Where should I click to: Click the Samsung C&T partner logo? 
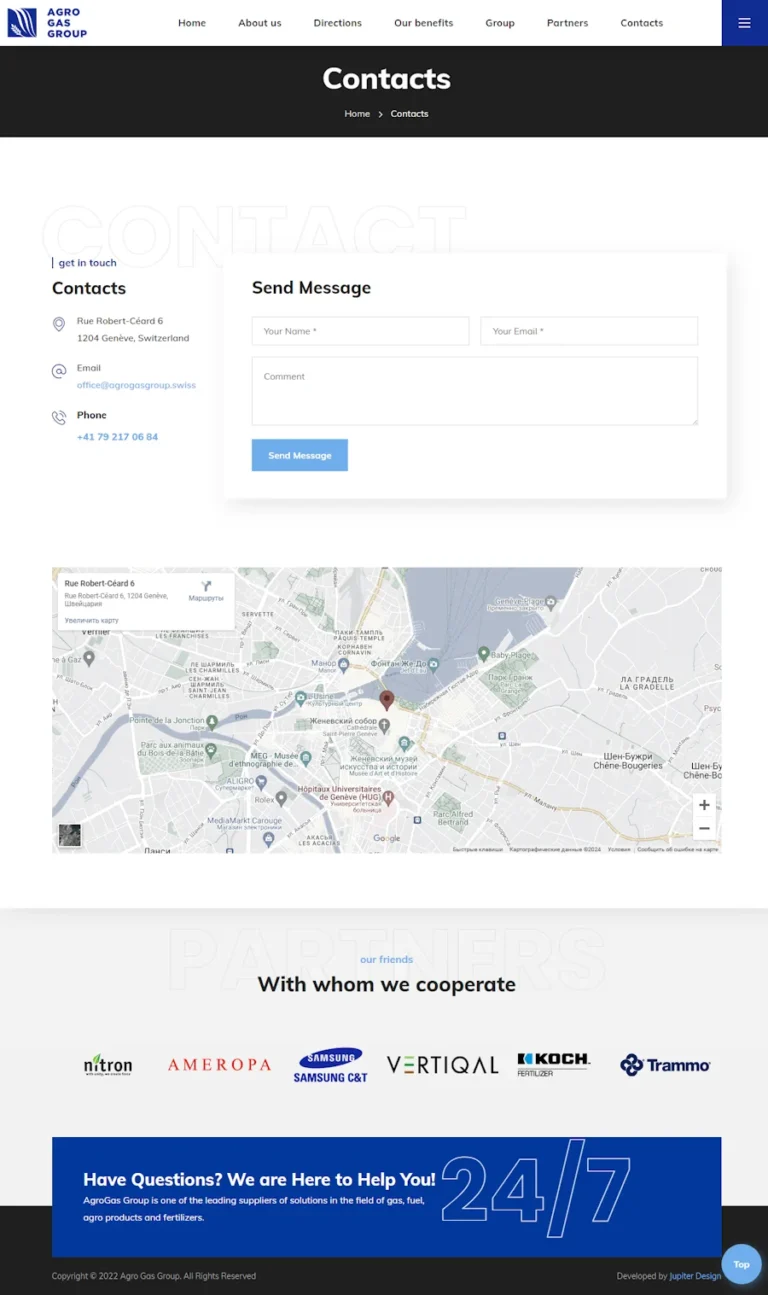click(x=330, y=1065)
